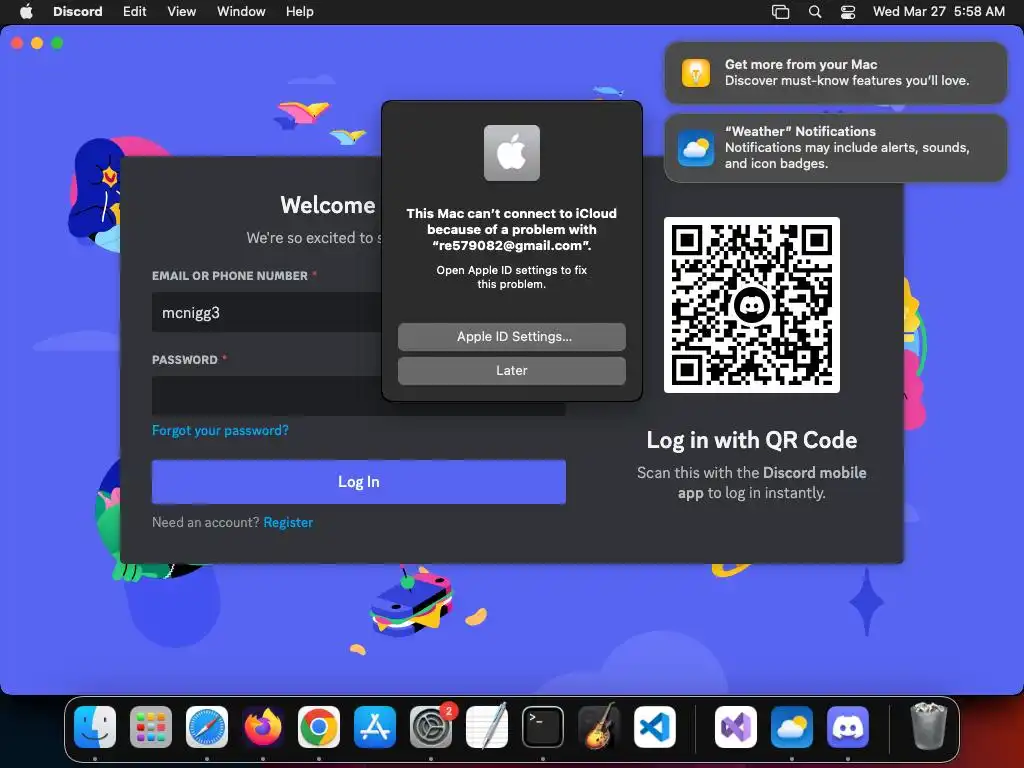Open Spotlight search in menu bar

815,12
